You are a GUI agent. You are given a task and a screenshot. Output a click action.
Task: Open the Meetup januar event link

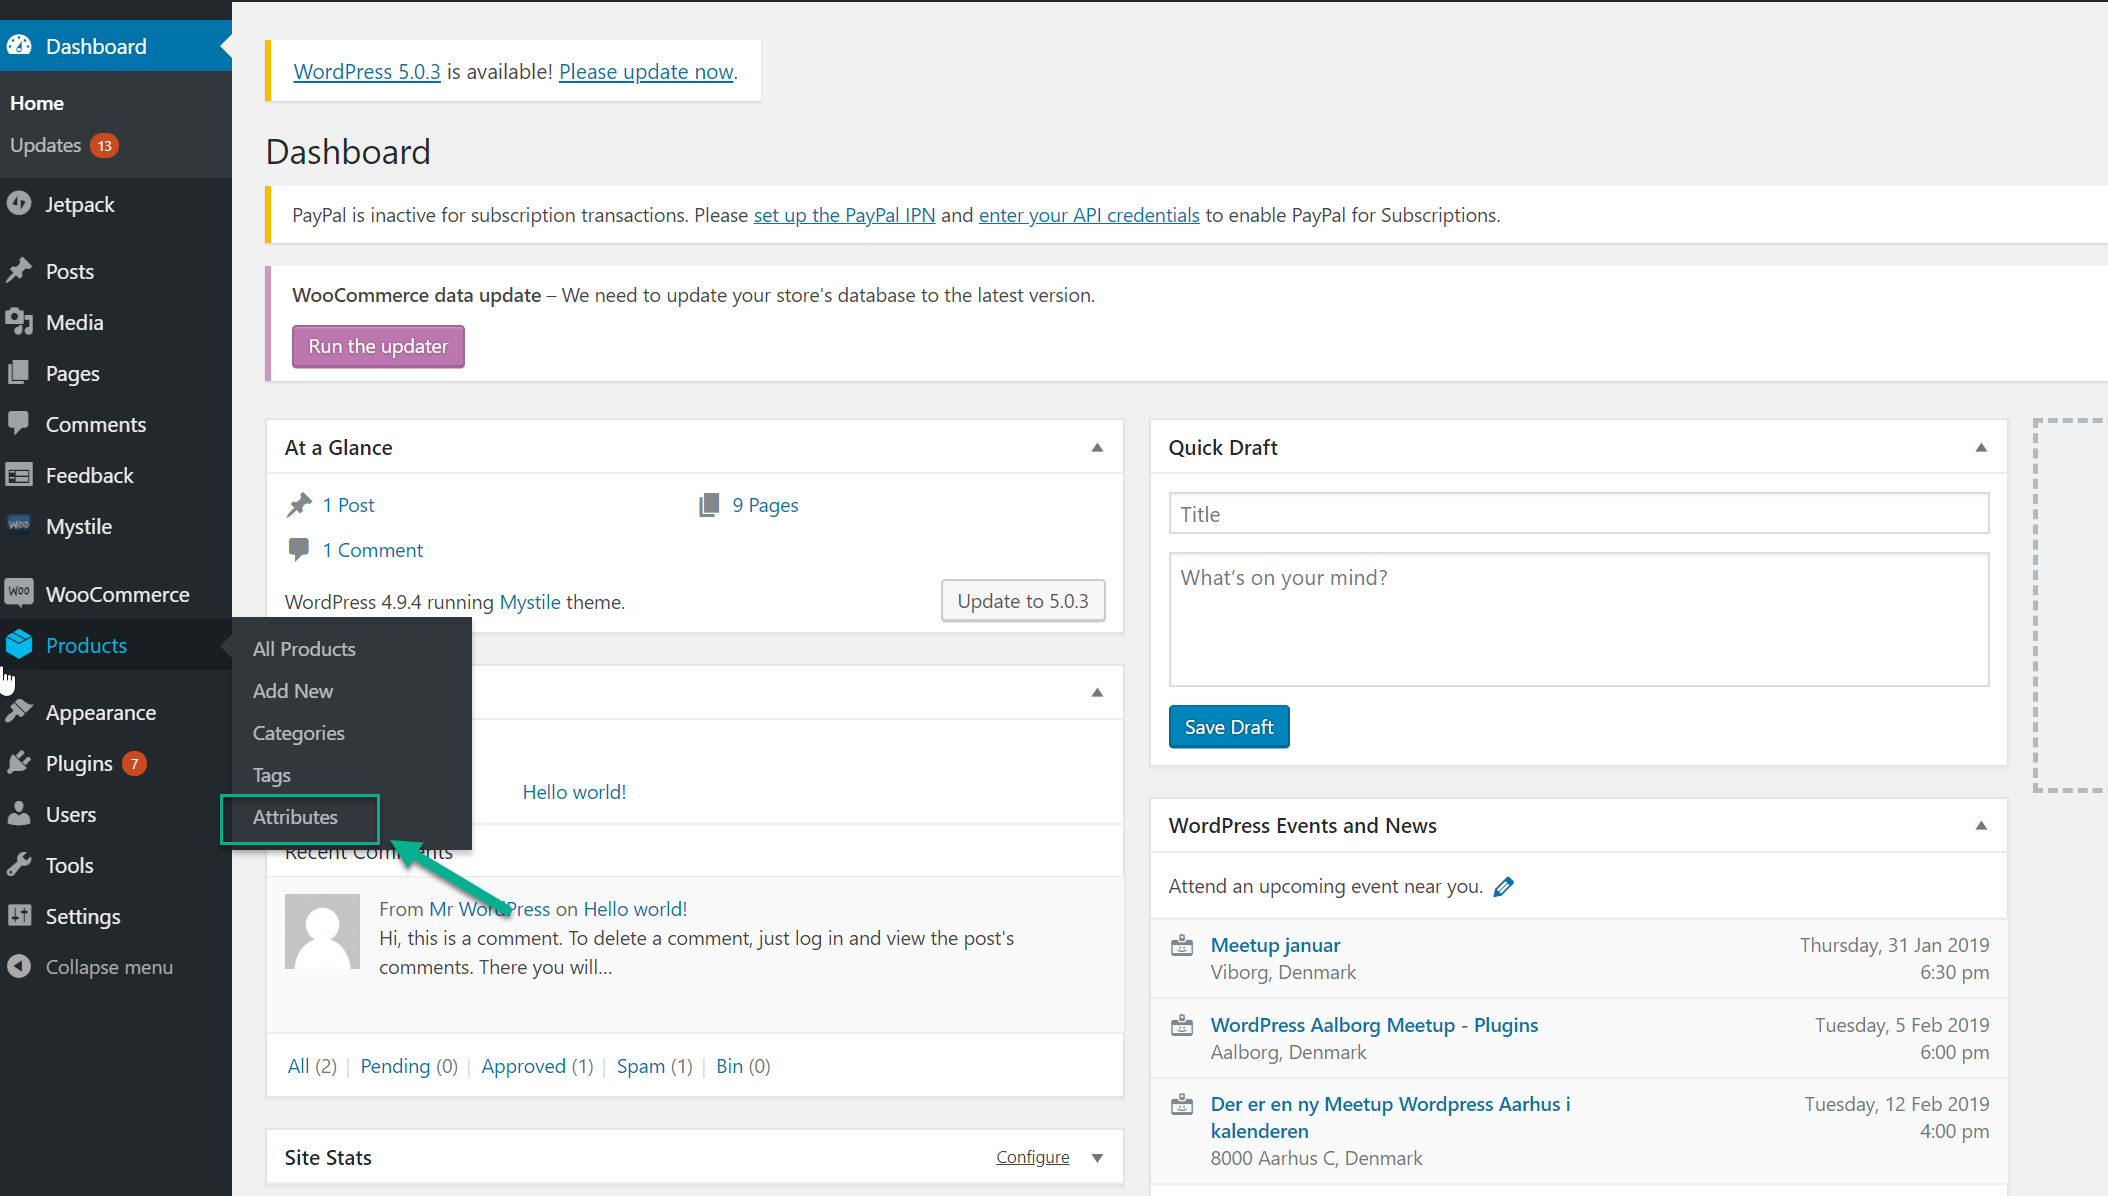(x=1275, y=945)
